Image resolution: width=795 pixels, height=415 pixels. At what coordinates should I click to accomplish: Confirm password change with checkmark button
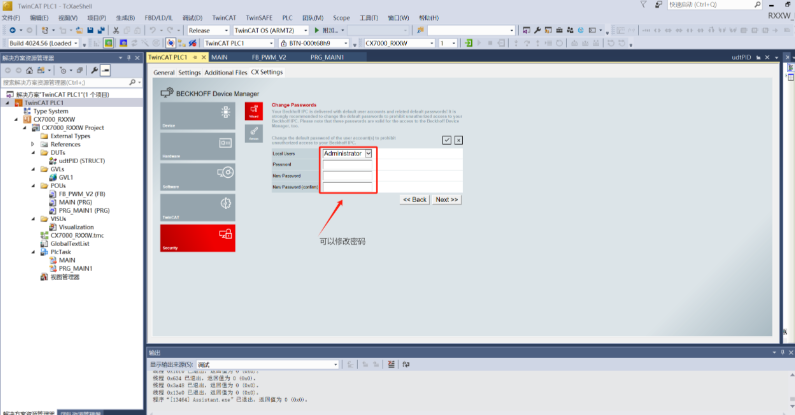[446, 140]
